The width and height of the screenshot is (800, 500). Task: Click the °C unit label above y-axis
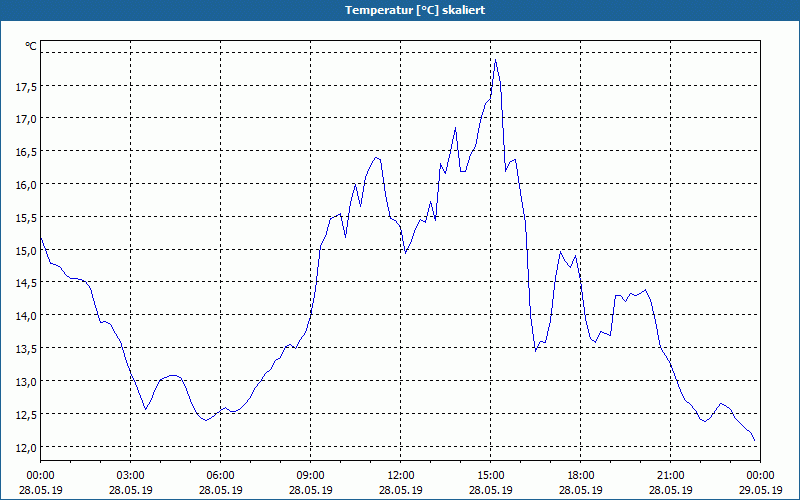click(31, 46)
